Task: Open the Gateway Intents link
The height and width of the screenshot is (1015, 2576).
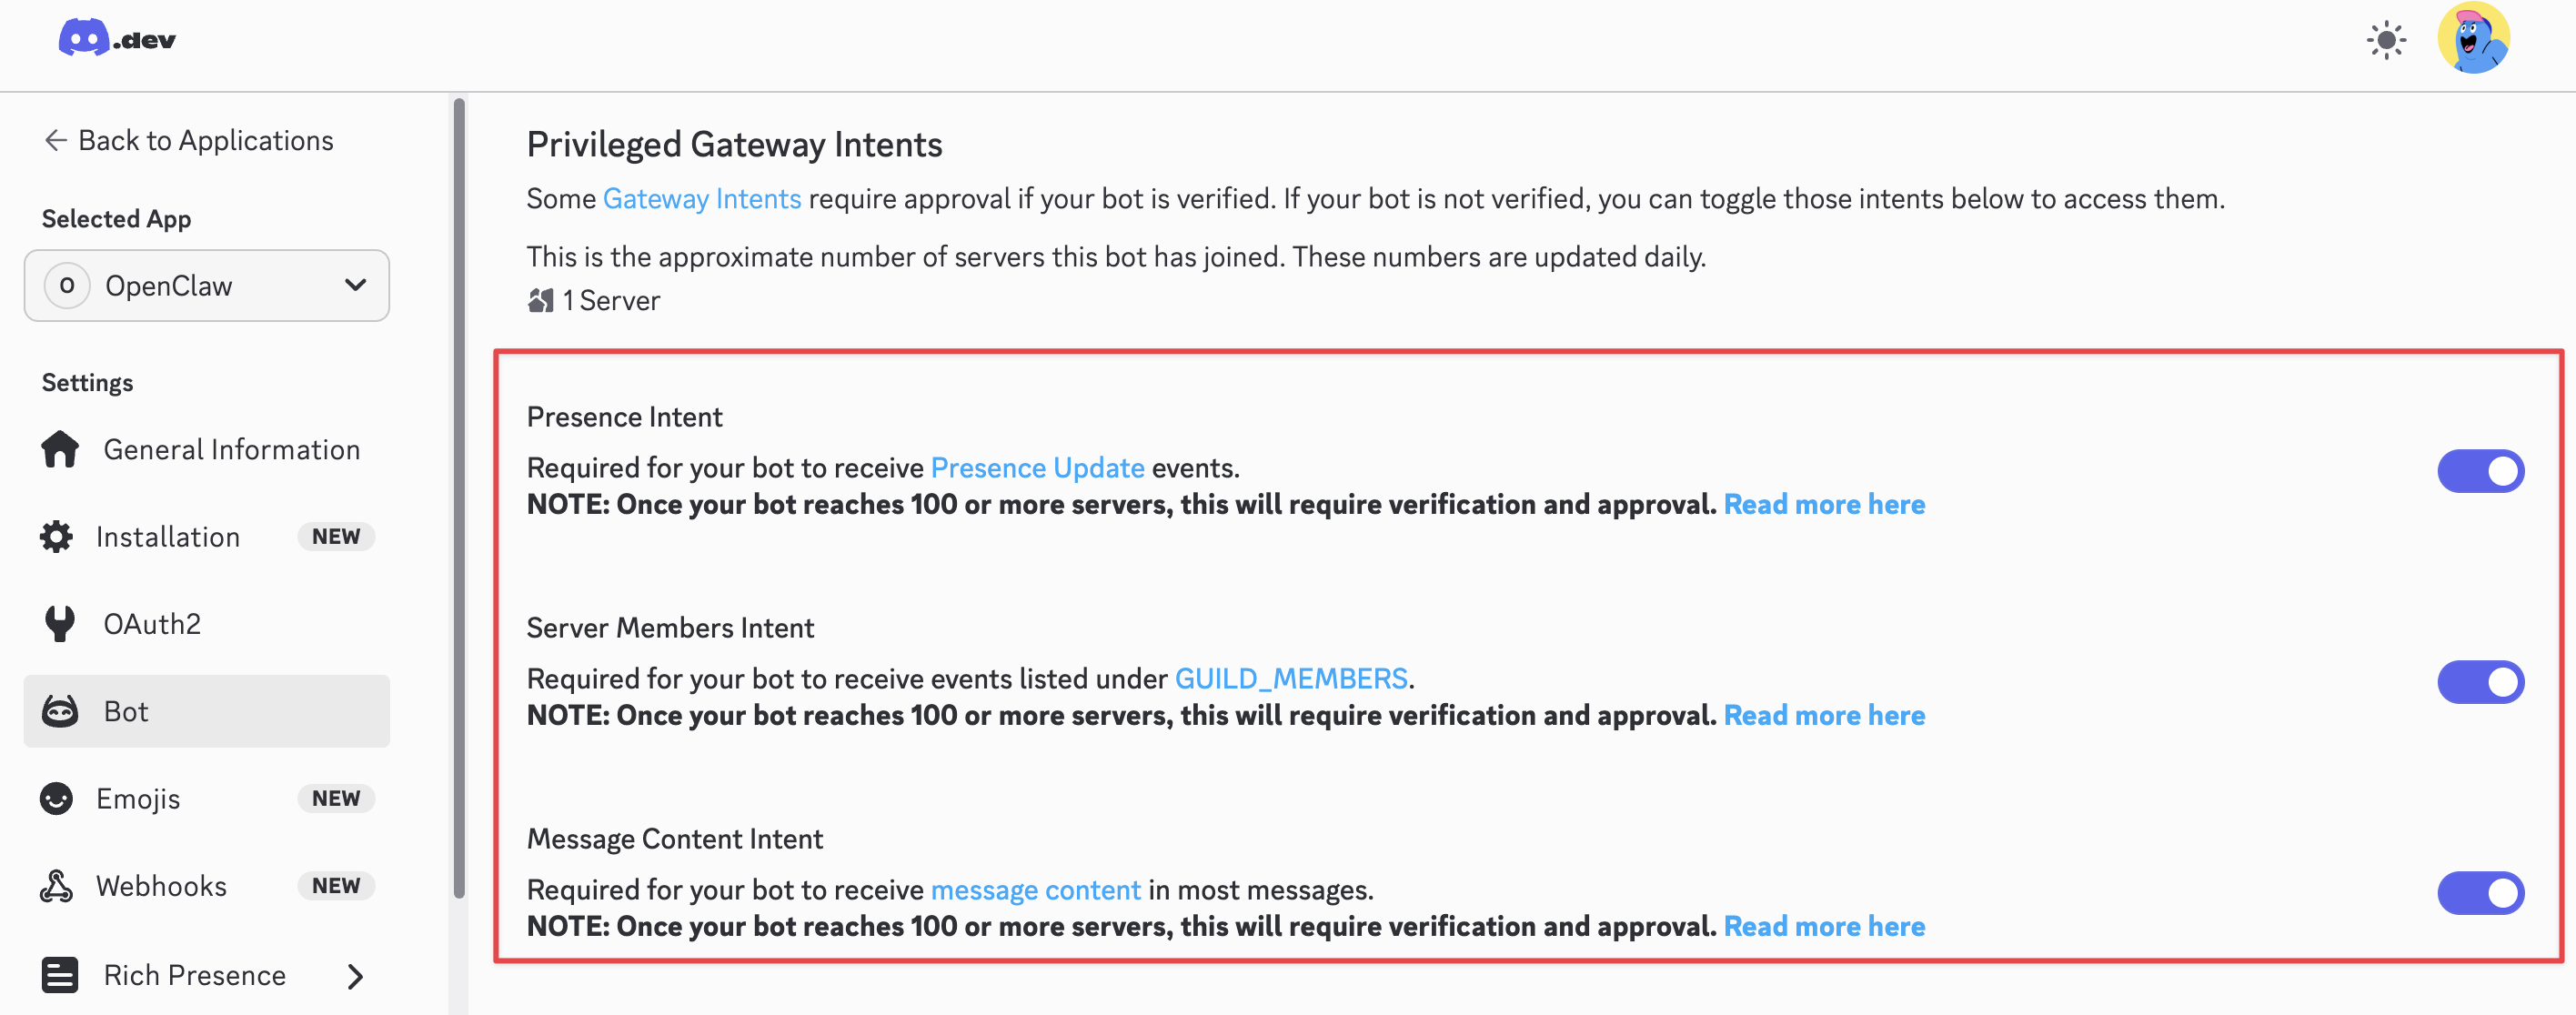Action: (702, 199)
